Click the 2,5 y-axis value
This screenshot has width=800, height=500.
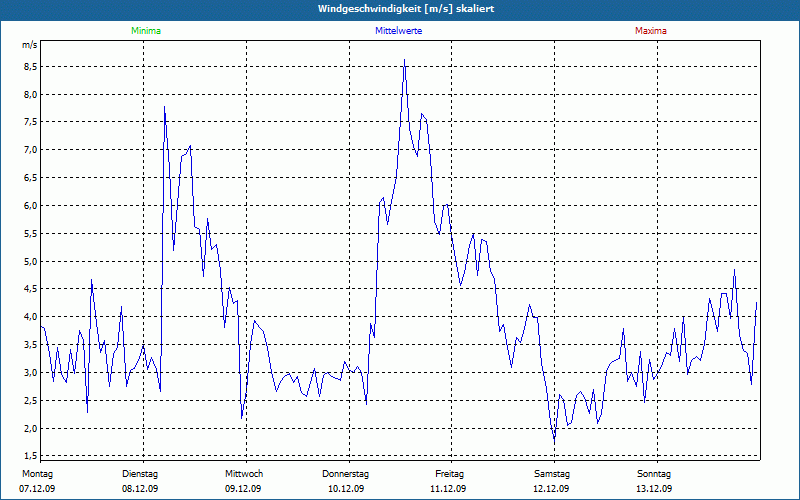[31, 401]
